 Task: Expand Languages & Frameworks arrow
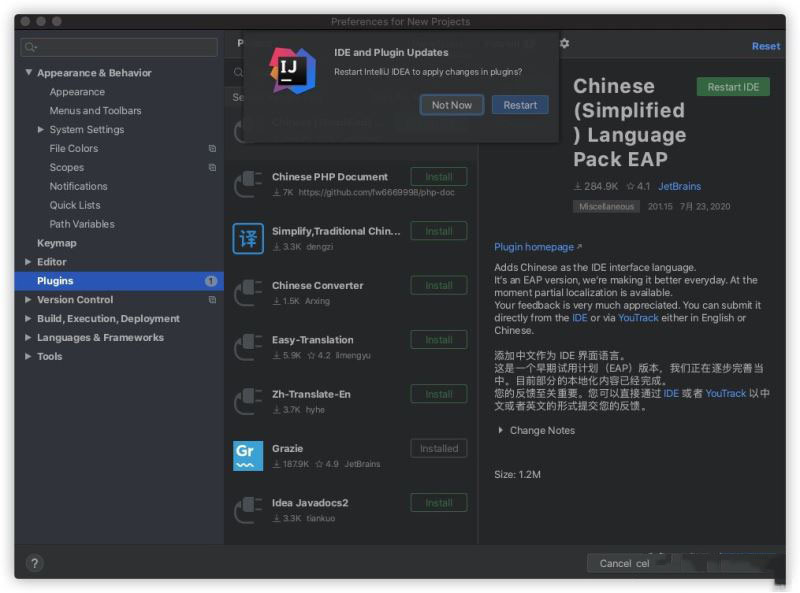click(x=28, y=337)
